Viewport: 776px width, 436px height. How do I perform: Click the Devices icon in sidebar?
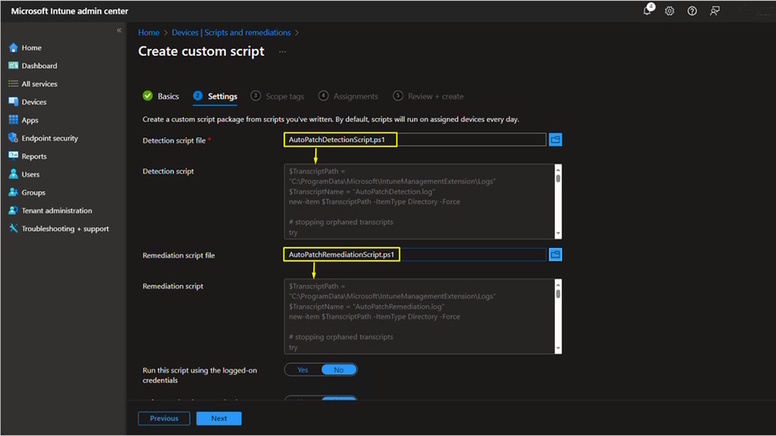(x=13, y=101)
